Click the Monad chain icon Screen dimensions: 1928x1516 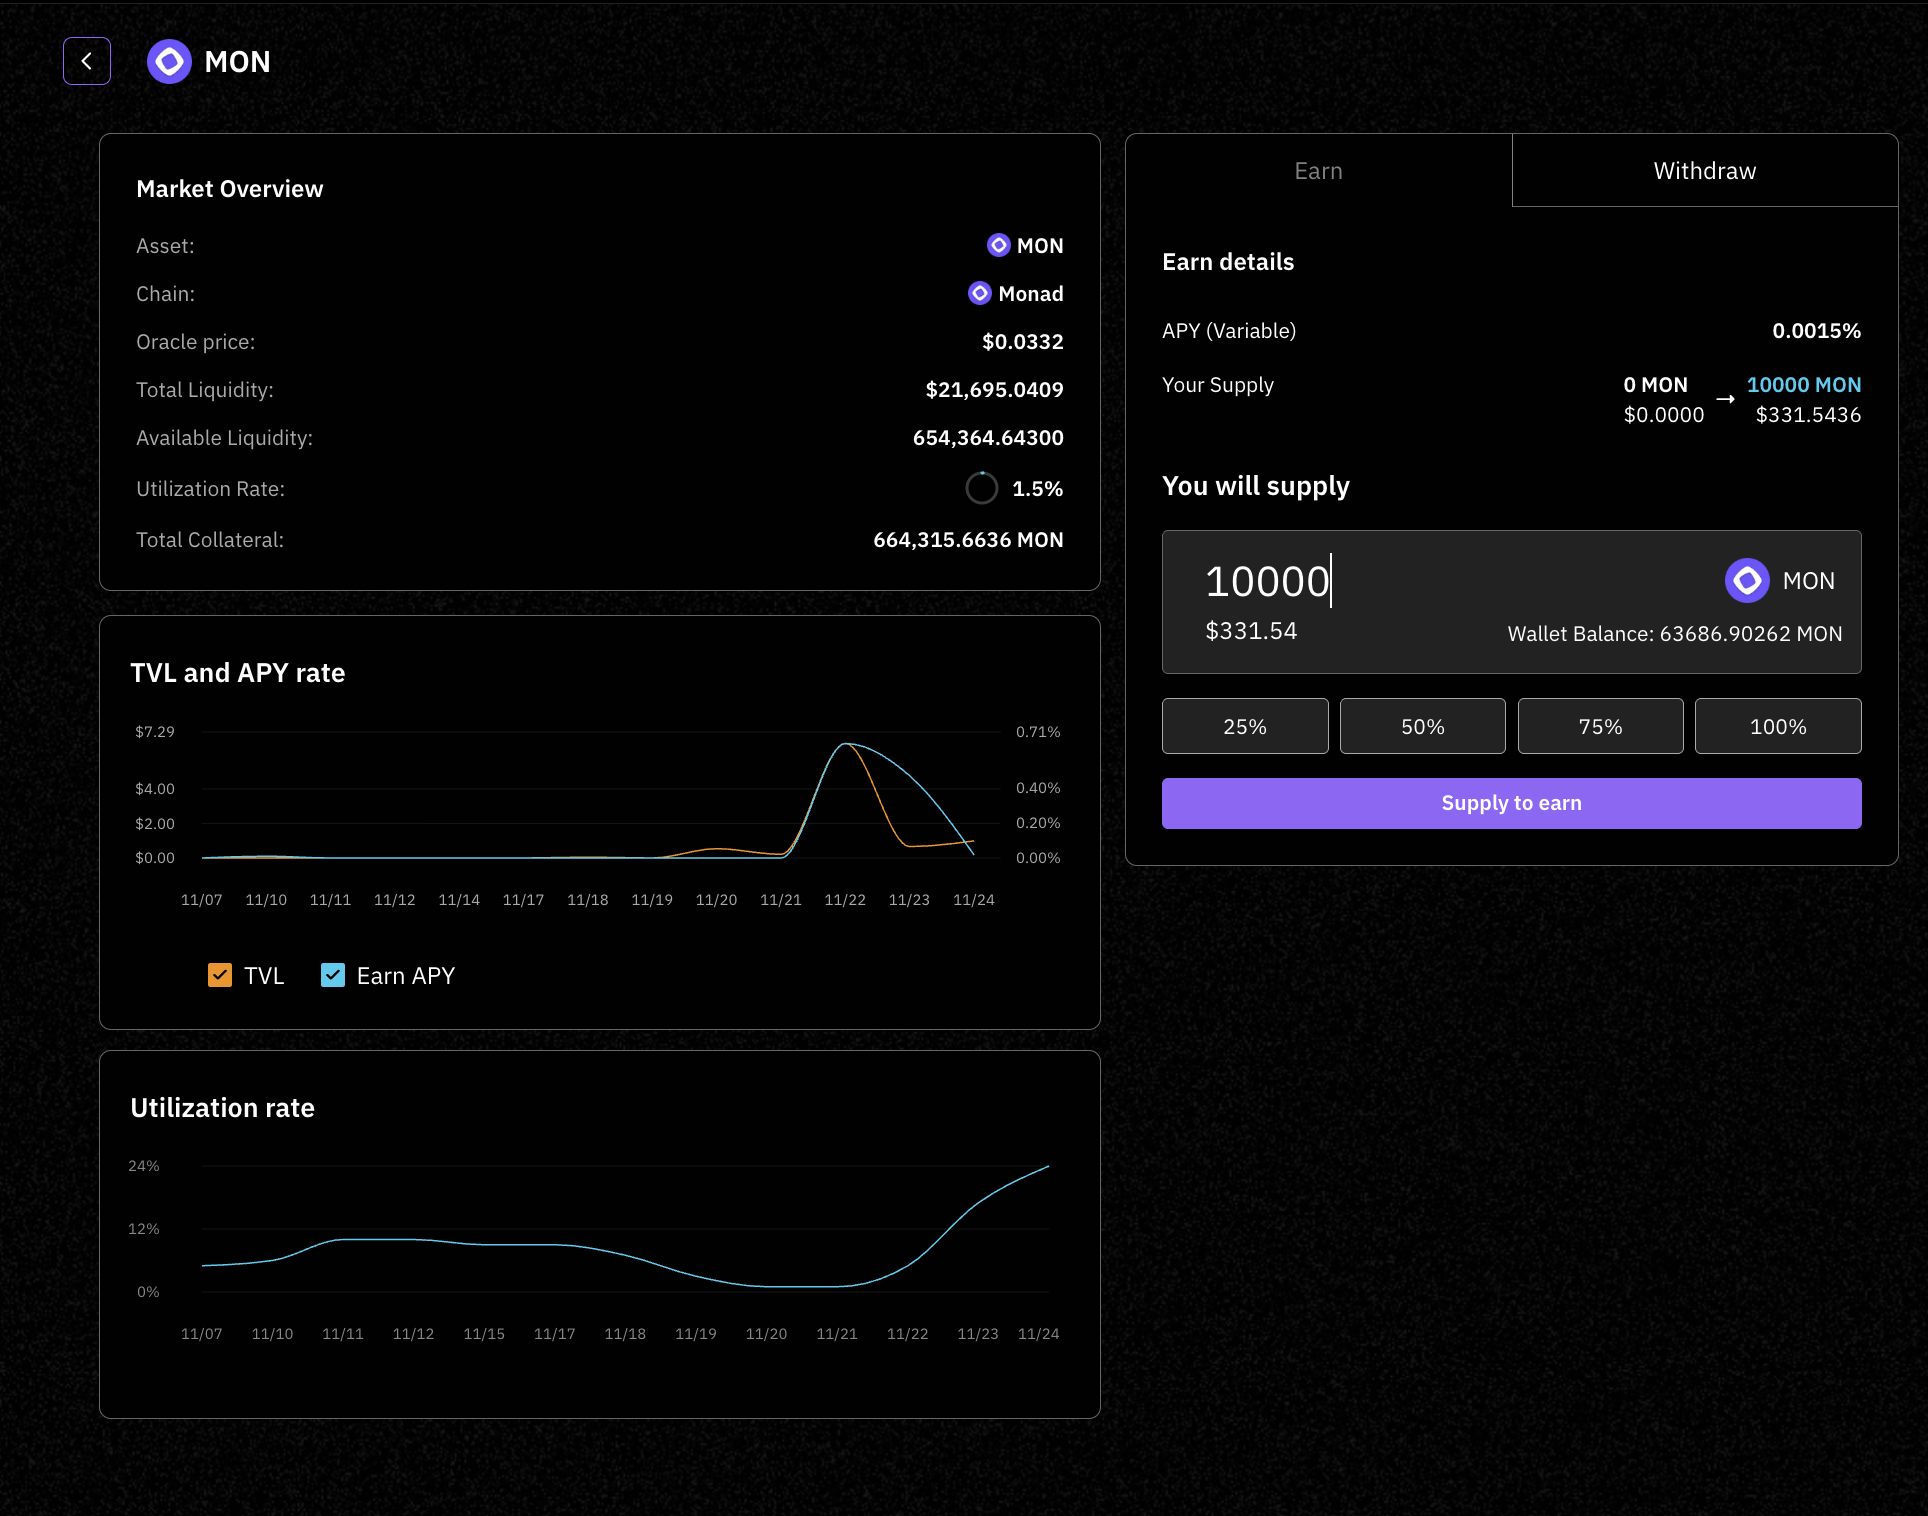coord(980,293)
